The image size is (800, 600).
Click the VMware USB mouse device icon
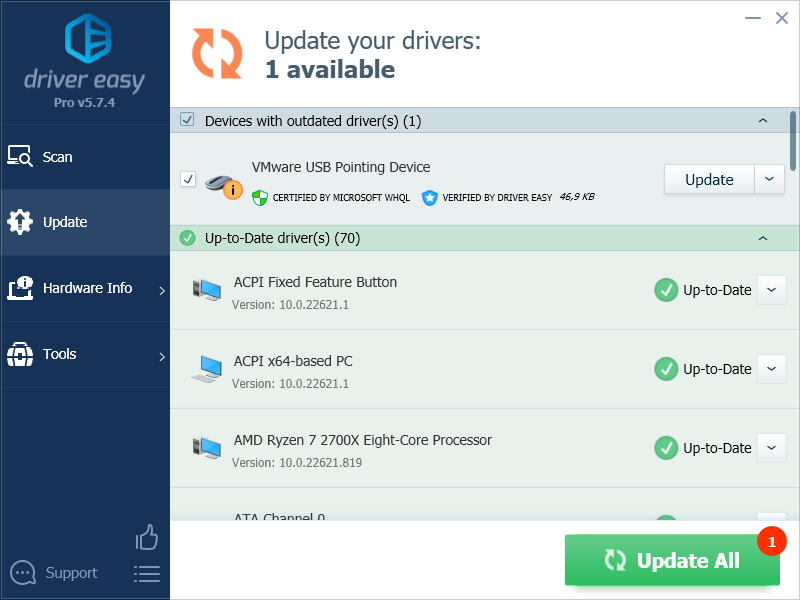pos(223,185)
